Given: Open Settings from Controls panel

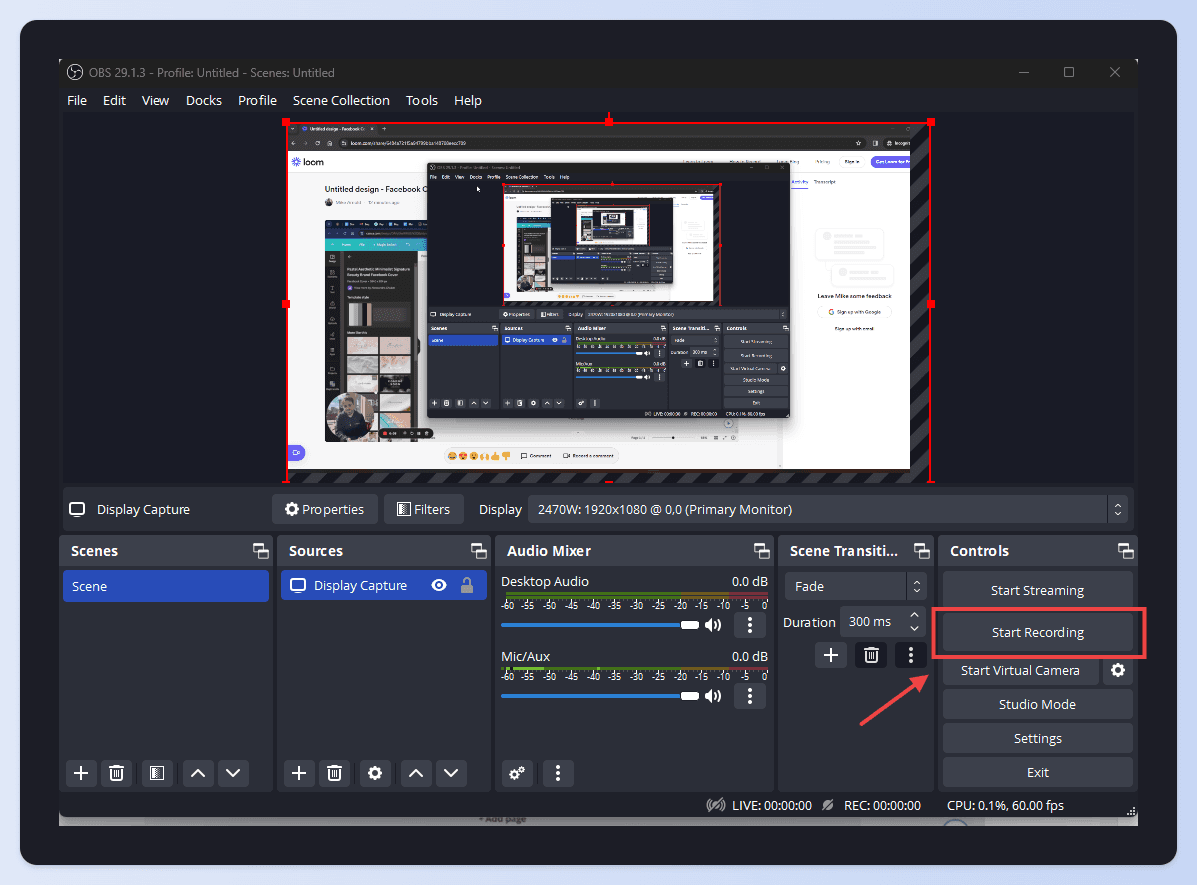Looking at the screenshot, I should pyautogui.click(x=1037, y=738).
